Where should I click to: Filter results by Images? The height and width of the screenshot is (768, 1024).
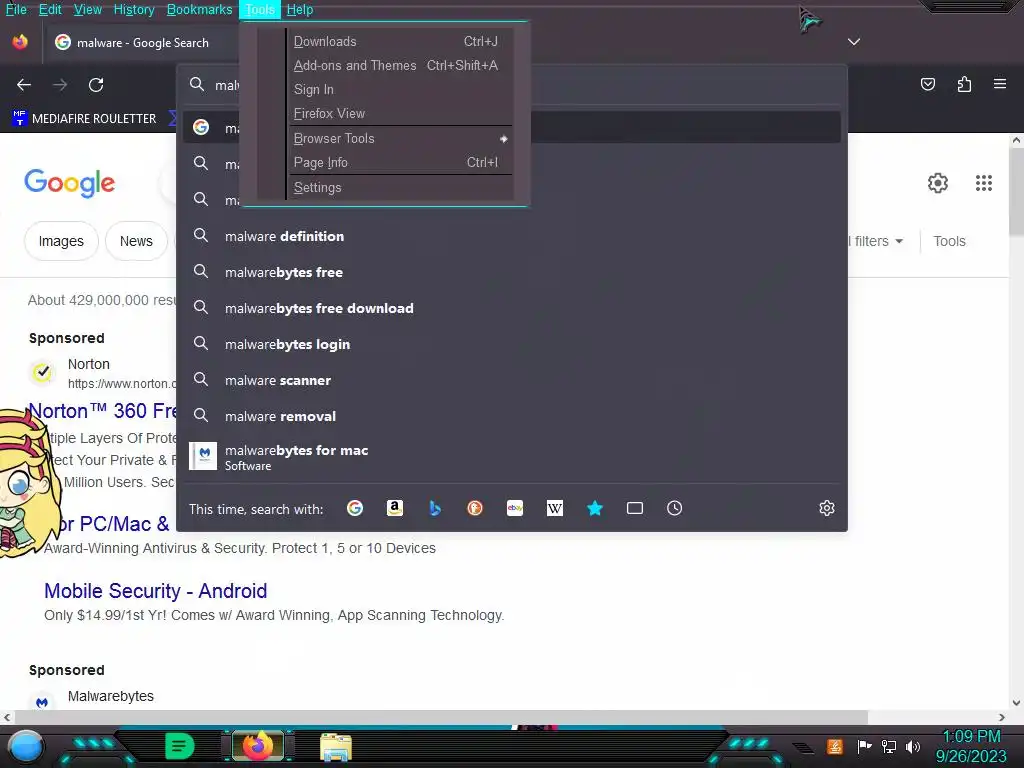pyautogui.click(x=61, y=241)
